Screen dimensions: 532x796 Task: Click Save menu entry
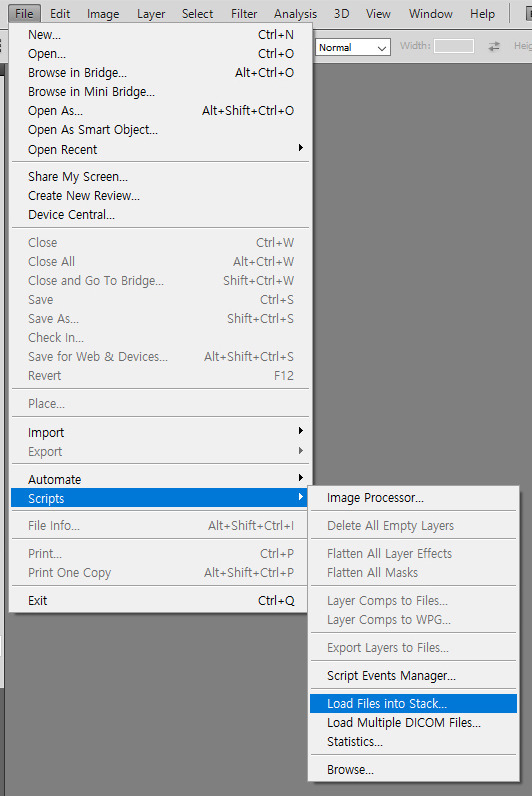pos(160,300)
